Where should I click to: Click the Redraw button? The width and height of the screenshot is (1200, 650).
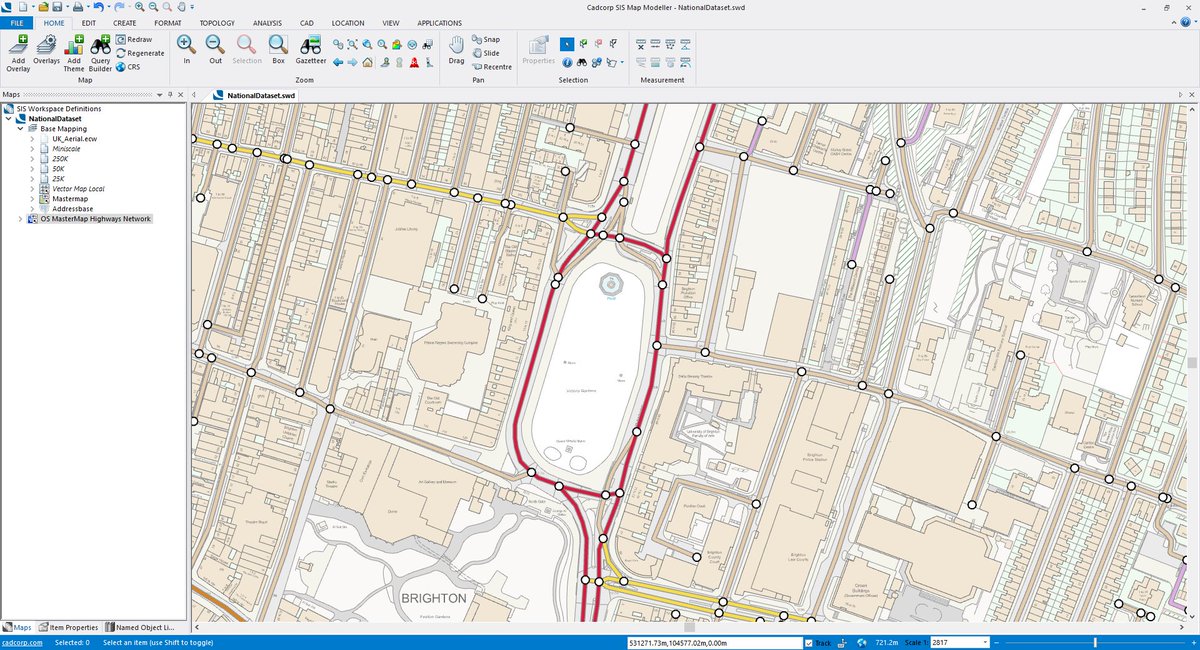click(133, 39)
